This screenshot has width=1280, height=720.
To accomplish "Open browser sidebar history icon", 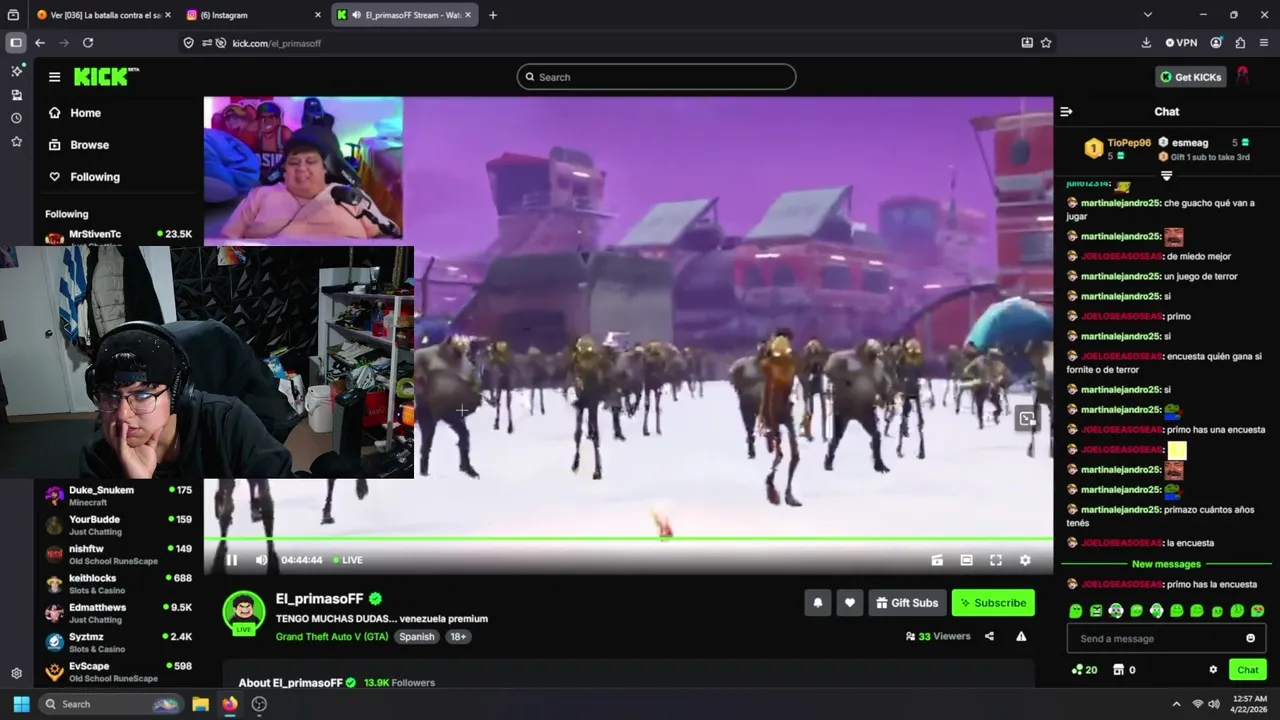I will click(x=16, y=118).
